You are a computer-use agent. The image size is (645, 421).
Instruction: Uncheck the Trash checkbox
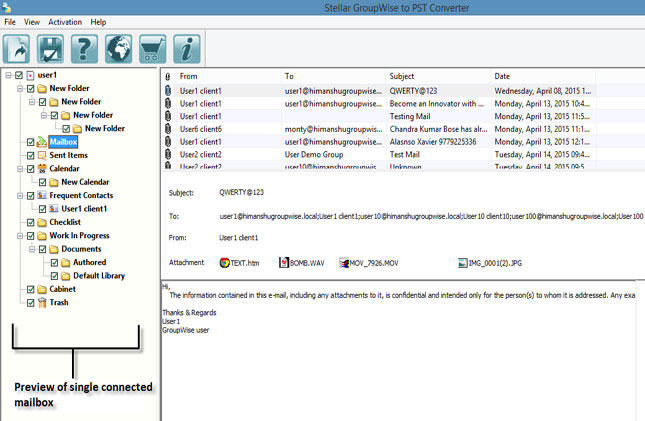(x=30, y=303)
